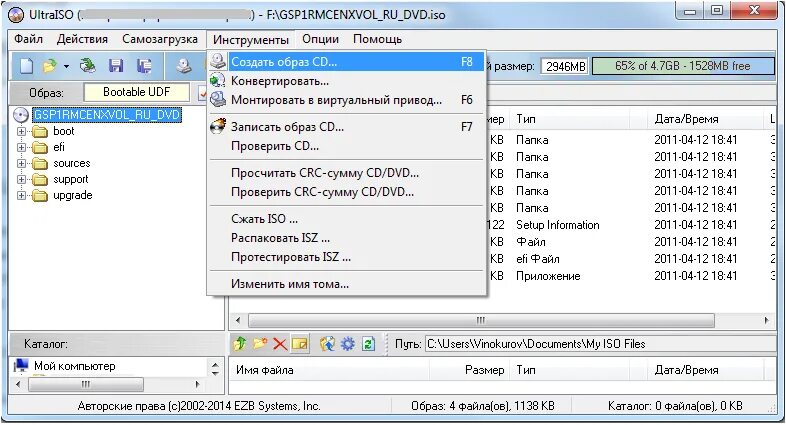The image size is (786, 425).
Task: Click the burn icon beside Записать образ CD
Action: click(218, 126)
